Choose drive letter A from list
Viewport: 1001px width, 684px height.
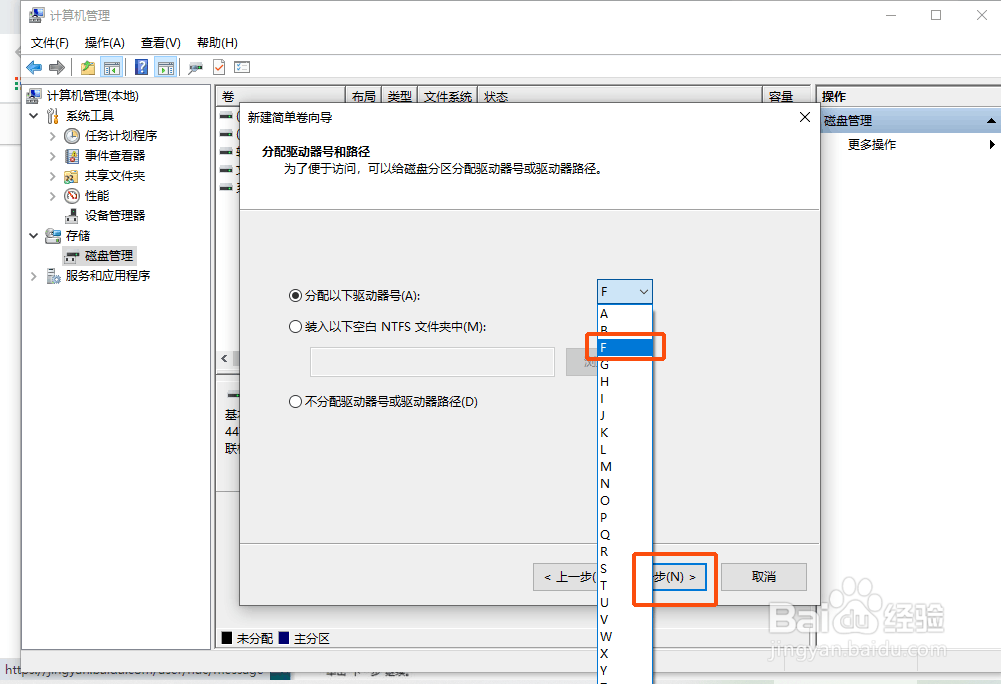(624, 314)
